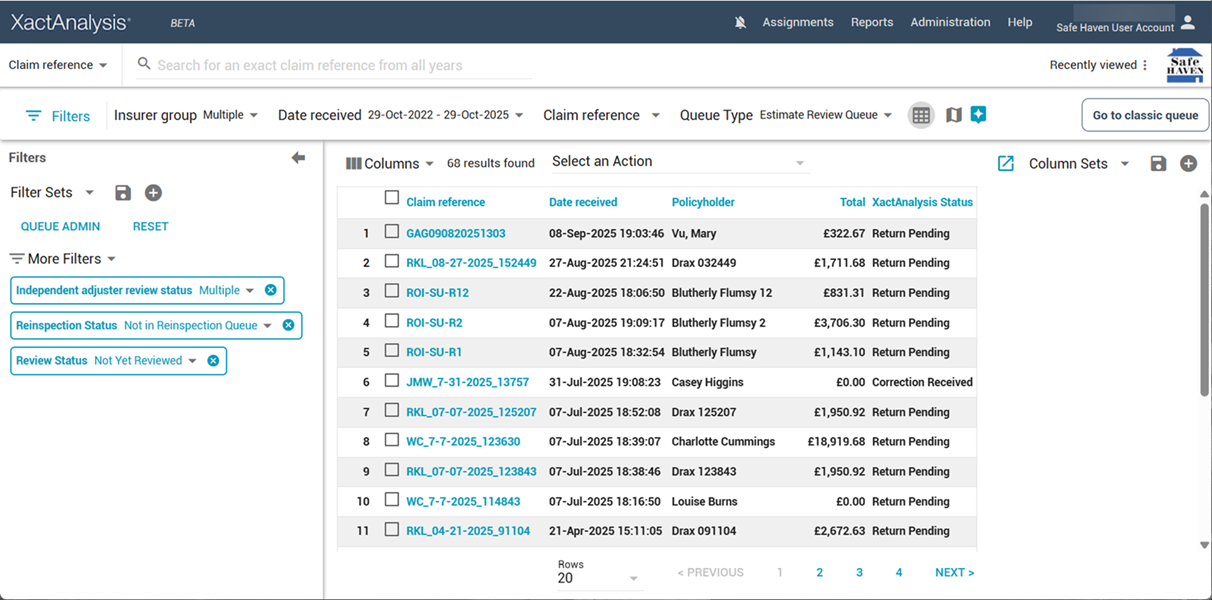The image size is (1212, 600).
Task: Switch to grid view icon
Action: [x=921, y=115]
